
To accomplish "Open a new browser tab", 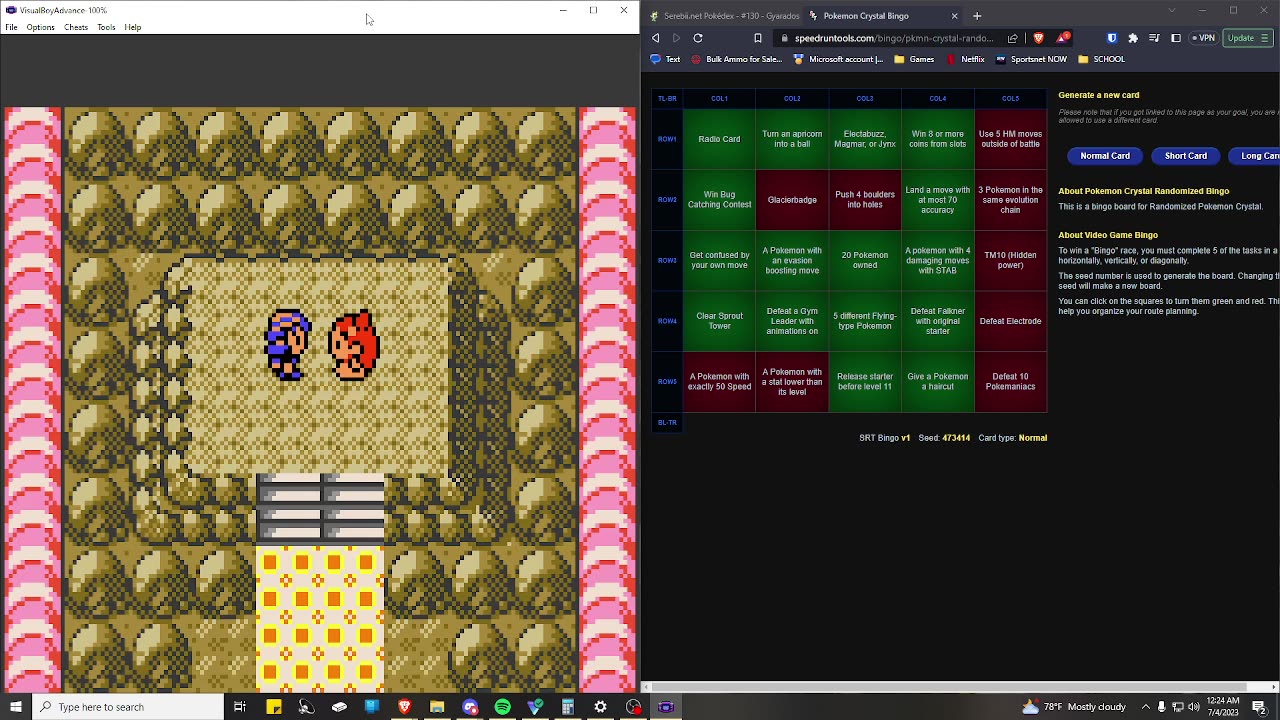I will pyautogui.click(x=977, y=16).
